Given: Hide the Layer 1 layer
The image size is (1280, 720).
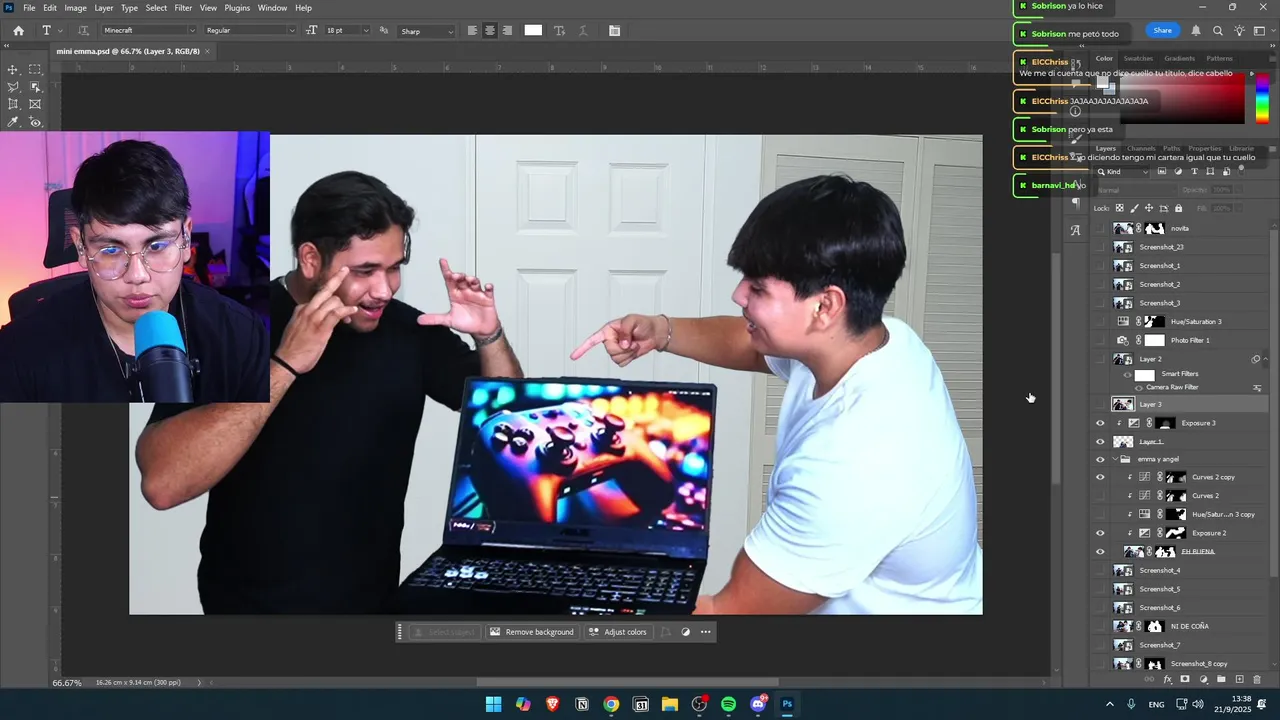Looking at the screenshot, I should (x=1100, y=441).
